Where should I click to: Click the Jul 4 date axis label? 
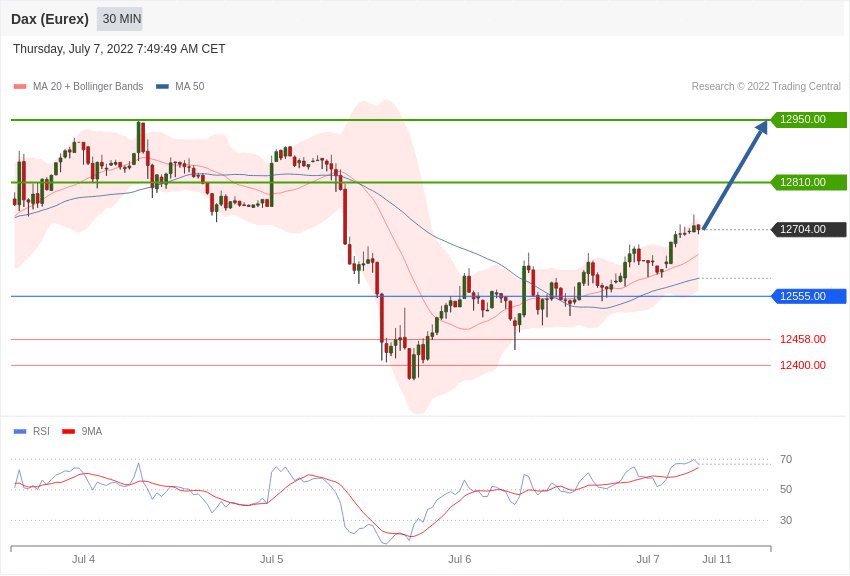(x=83, y=559)
